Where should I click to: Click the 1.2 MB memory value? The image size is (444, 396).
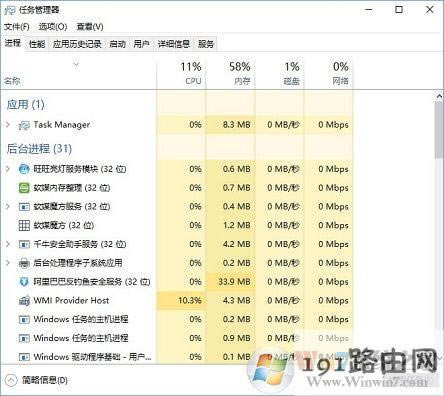pyautogui.click(x=236, y=225)
